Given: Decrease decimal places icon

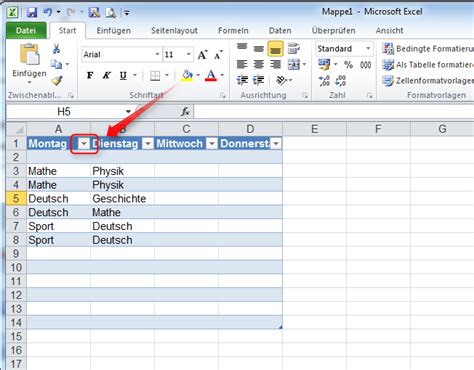Looking at the screenshot, I should (x=340, y=81).
